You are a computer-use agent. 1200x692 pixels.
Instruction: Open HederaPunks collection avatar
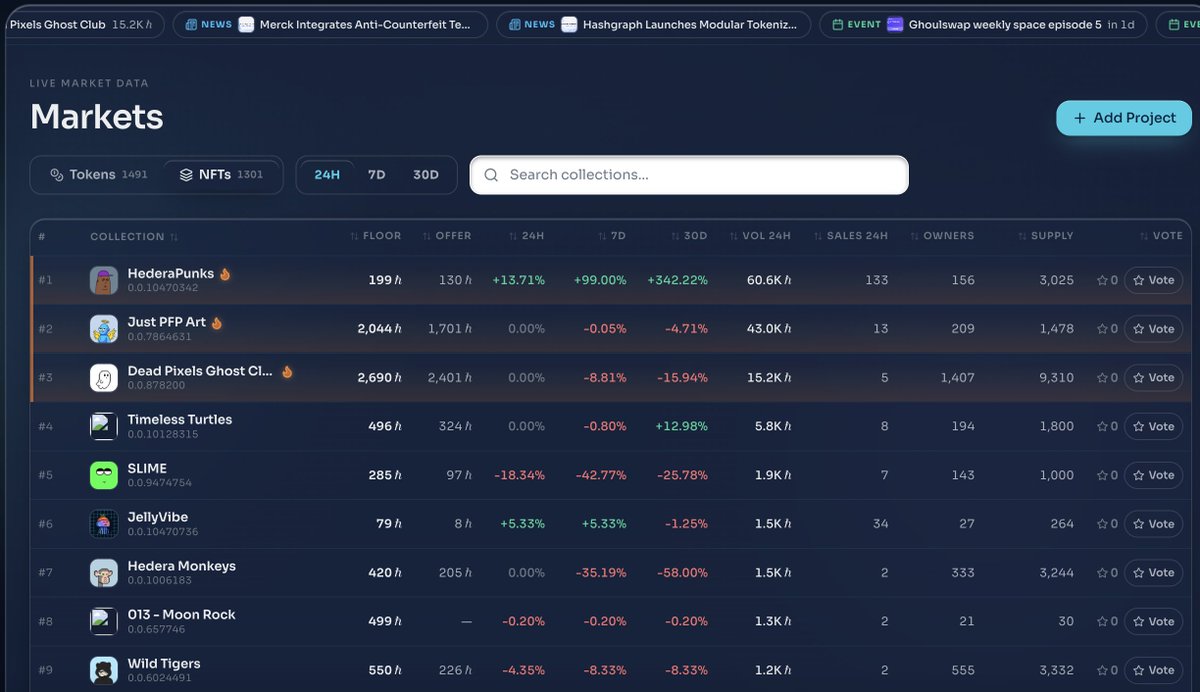tap(104, 280)
